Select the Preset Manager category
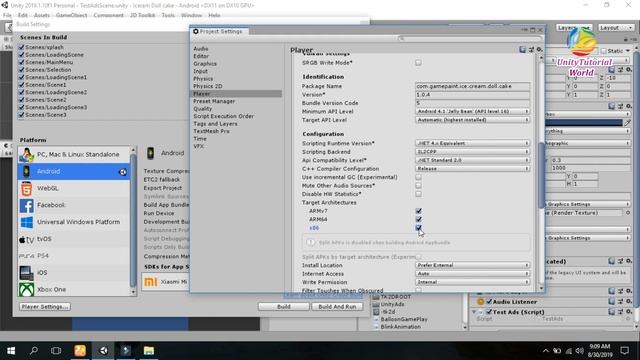640x360 pixels. [x=214, y=101]
